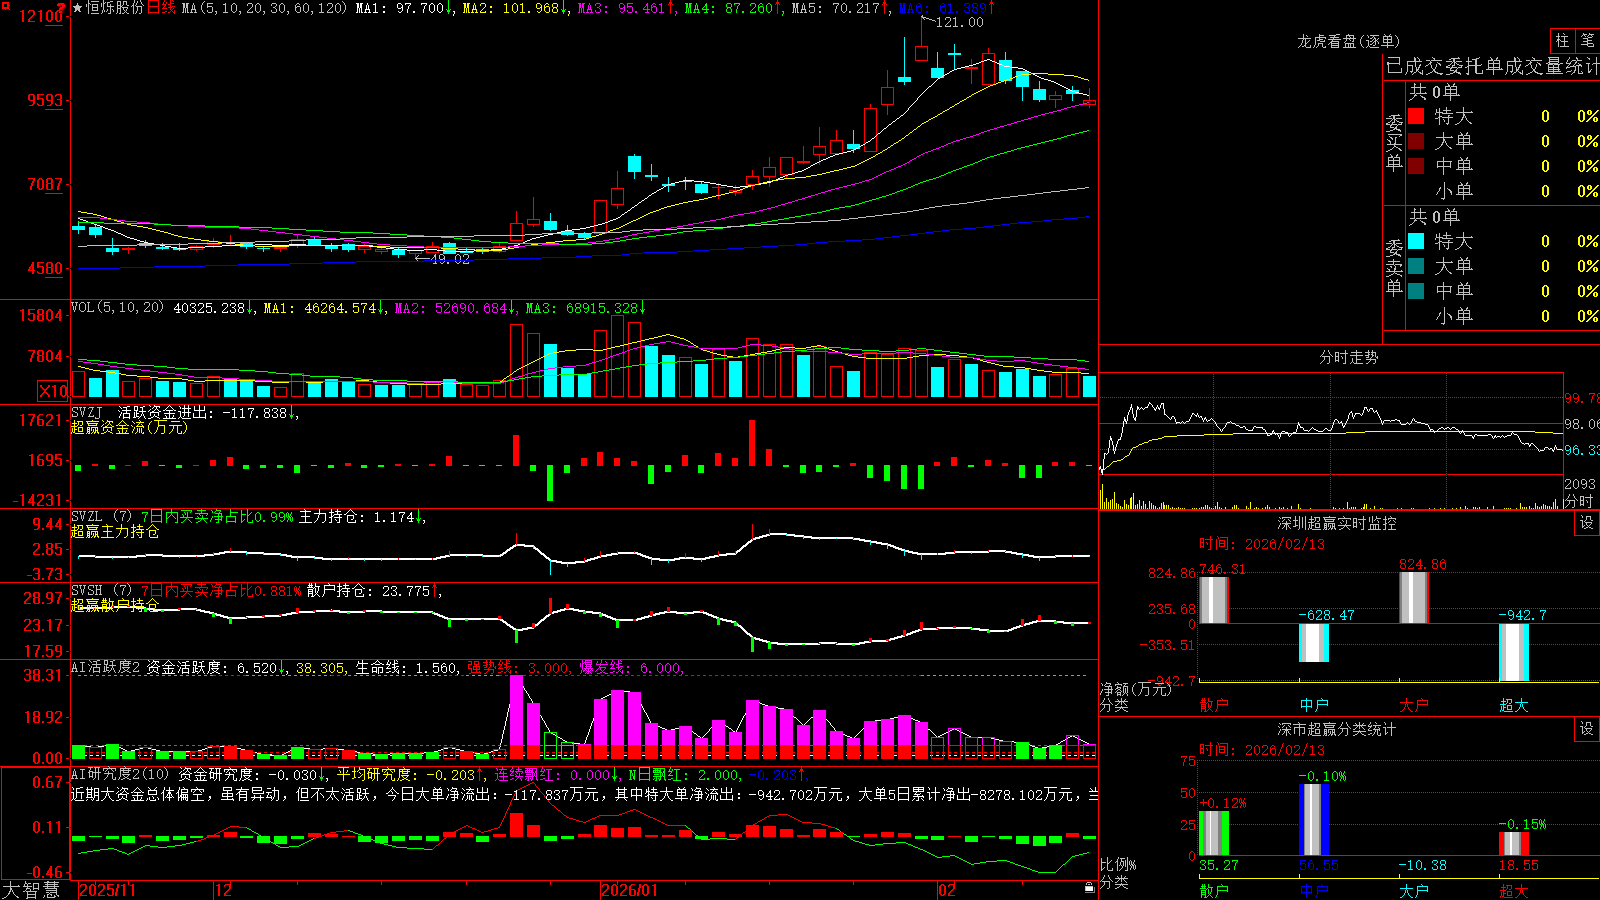Viewport: 1600px width, 900px height.
Task: Open 设 settings for 深市超赢分类统计
Action: 1587,729
